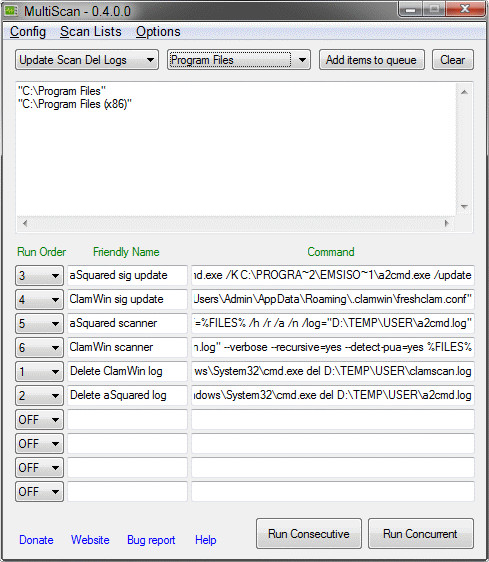Open the Bug report link
This screenshot has width=489, height=562.
[151, 540]
